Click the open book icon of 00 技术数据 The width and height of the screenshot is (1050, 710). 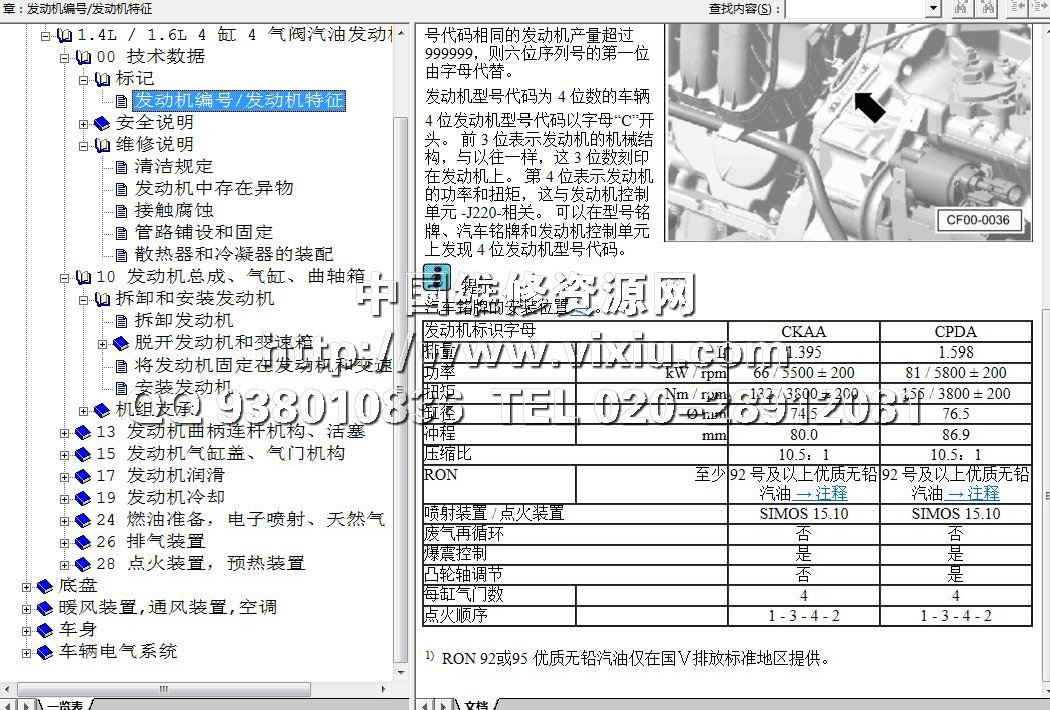tap(82, 57)
